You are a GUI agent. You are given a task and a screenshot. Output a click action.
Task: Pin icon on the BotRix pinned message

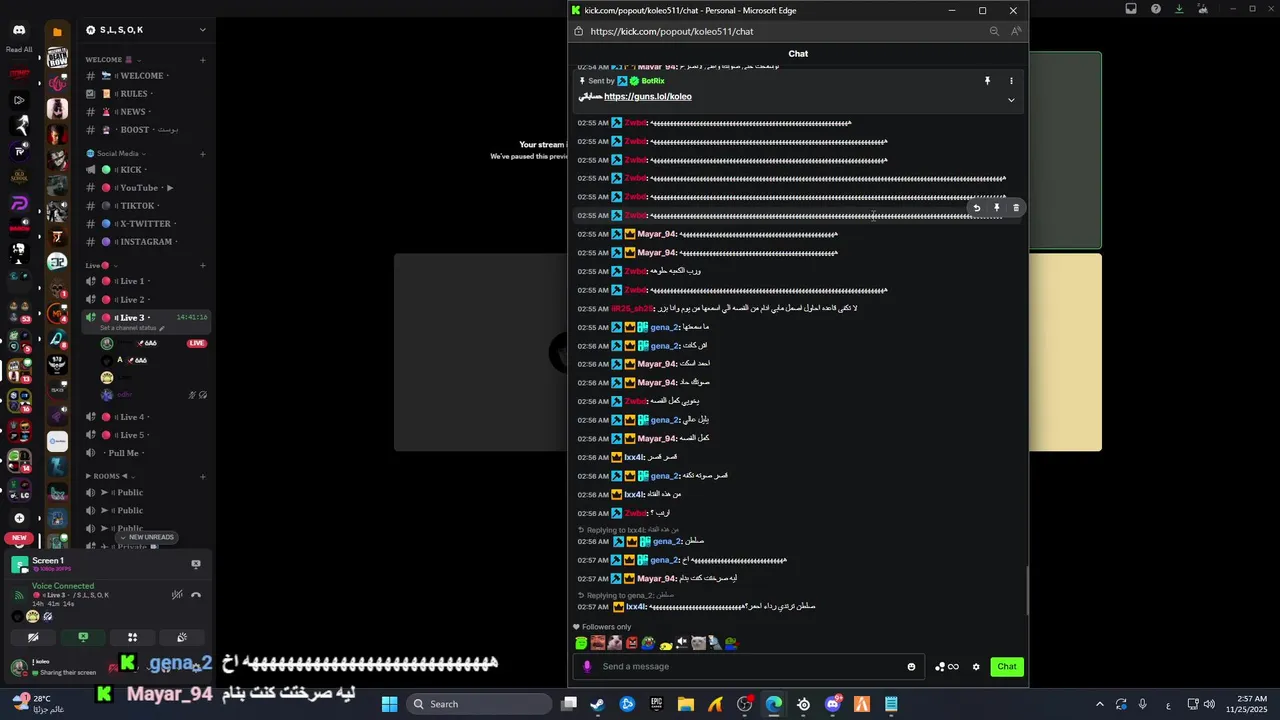pyautogui.click(x=987, y=81)
